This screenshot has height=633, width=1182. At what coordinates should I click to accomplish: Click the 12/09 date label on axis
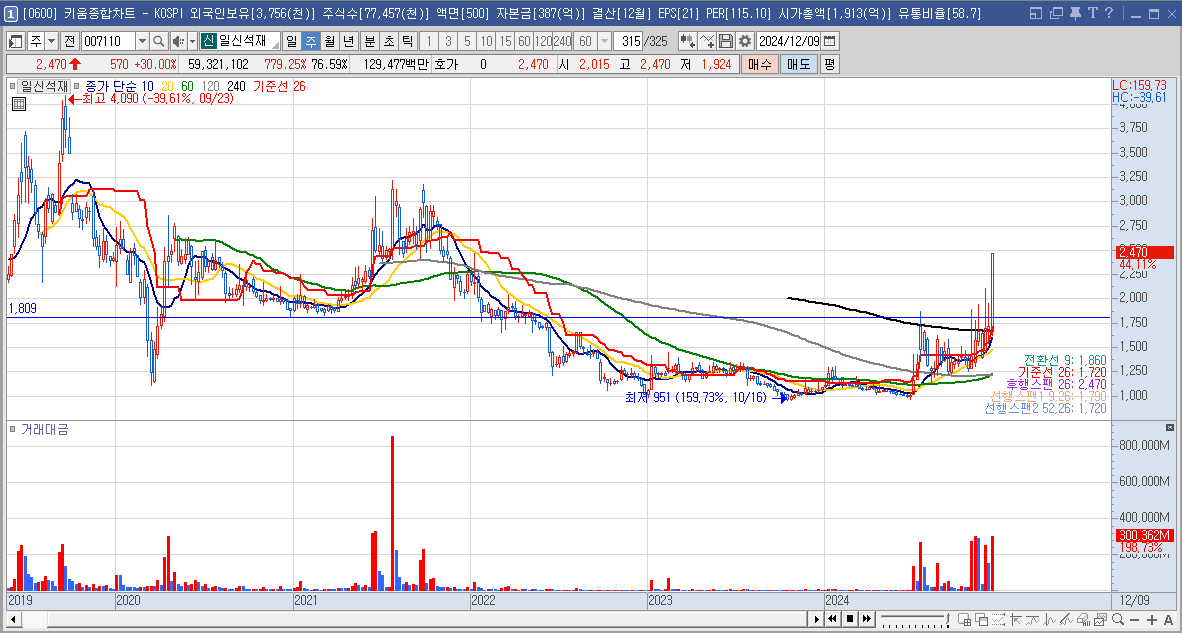tap(1134, 600)
